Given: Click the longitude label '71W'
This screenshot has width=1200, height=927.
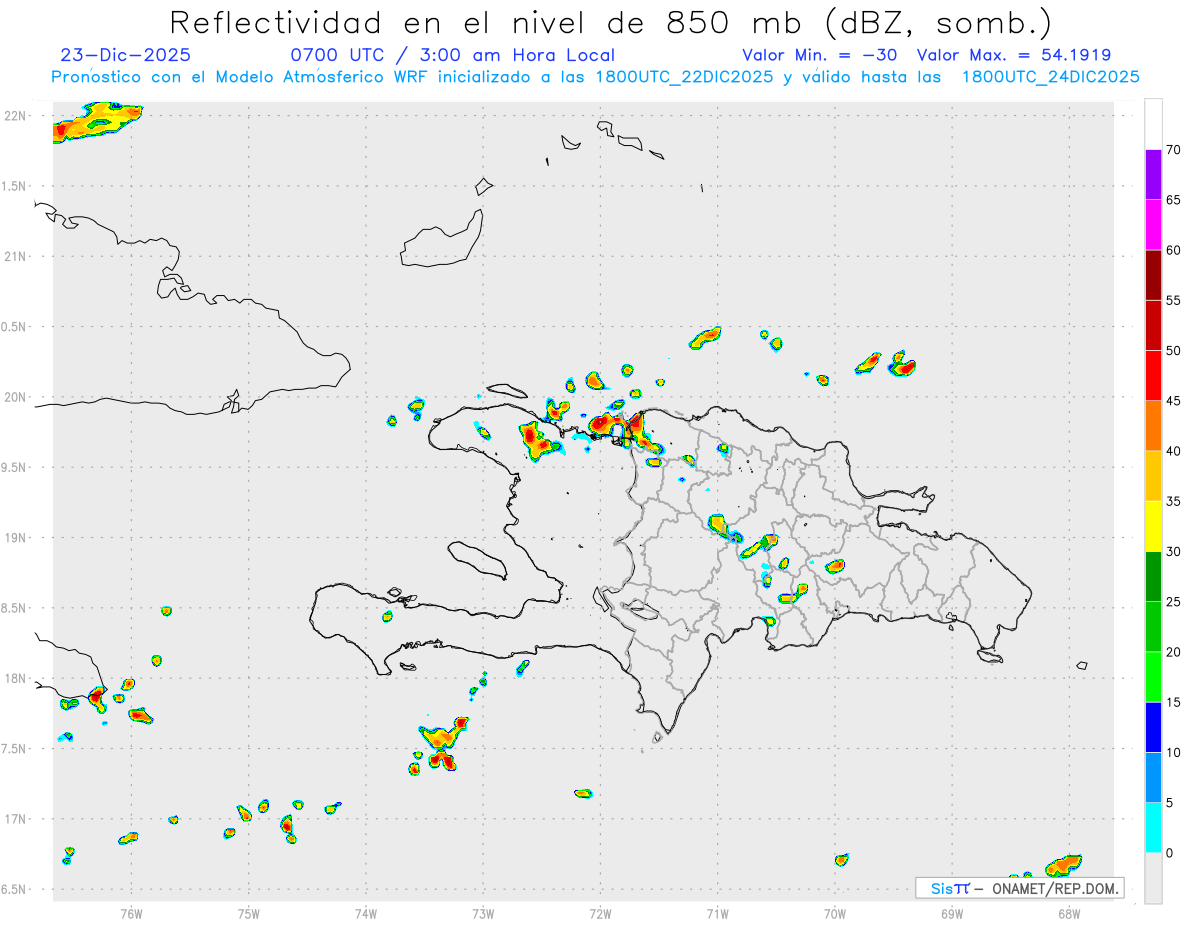Looking at the screenshot, I should [717, 913].
